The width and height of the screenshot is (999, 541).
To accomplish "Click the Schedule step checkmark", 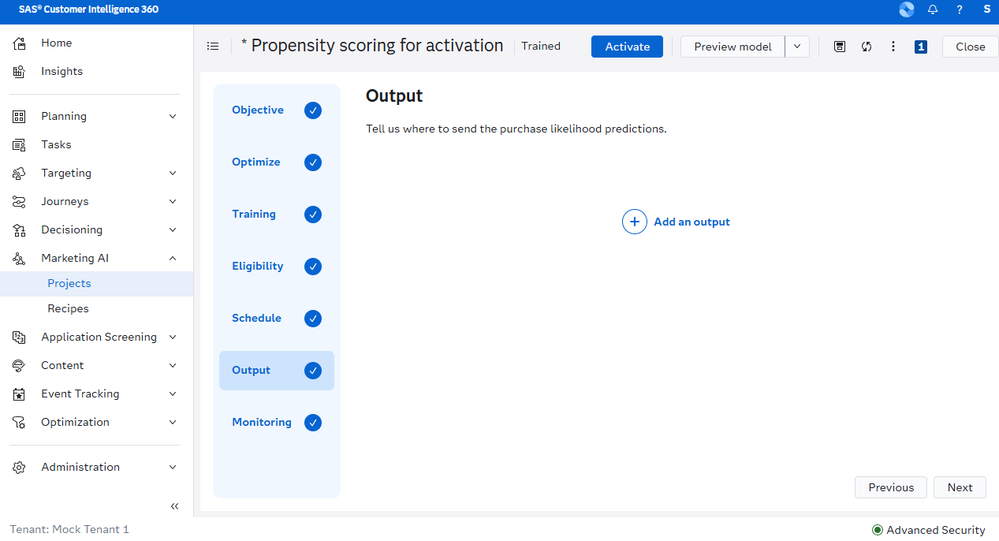I will coord(313,319).
